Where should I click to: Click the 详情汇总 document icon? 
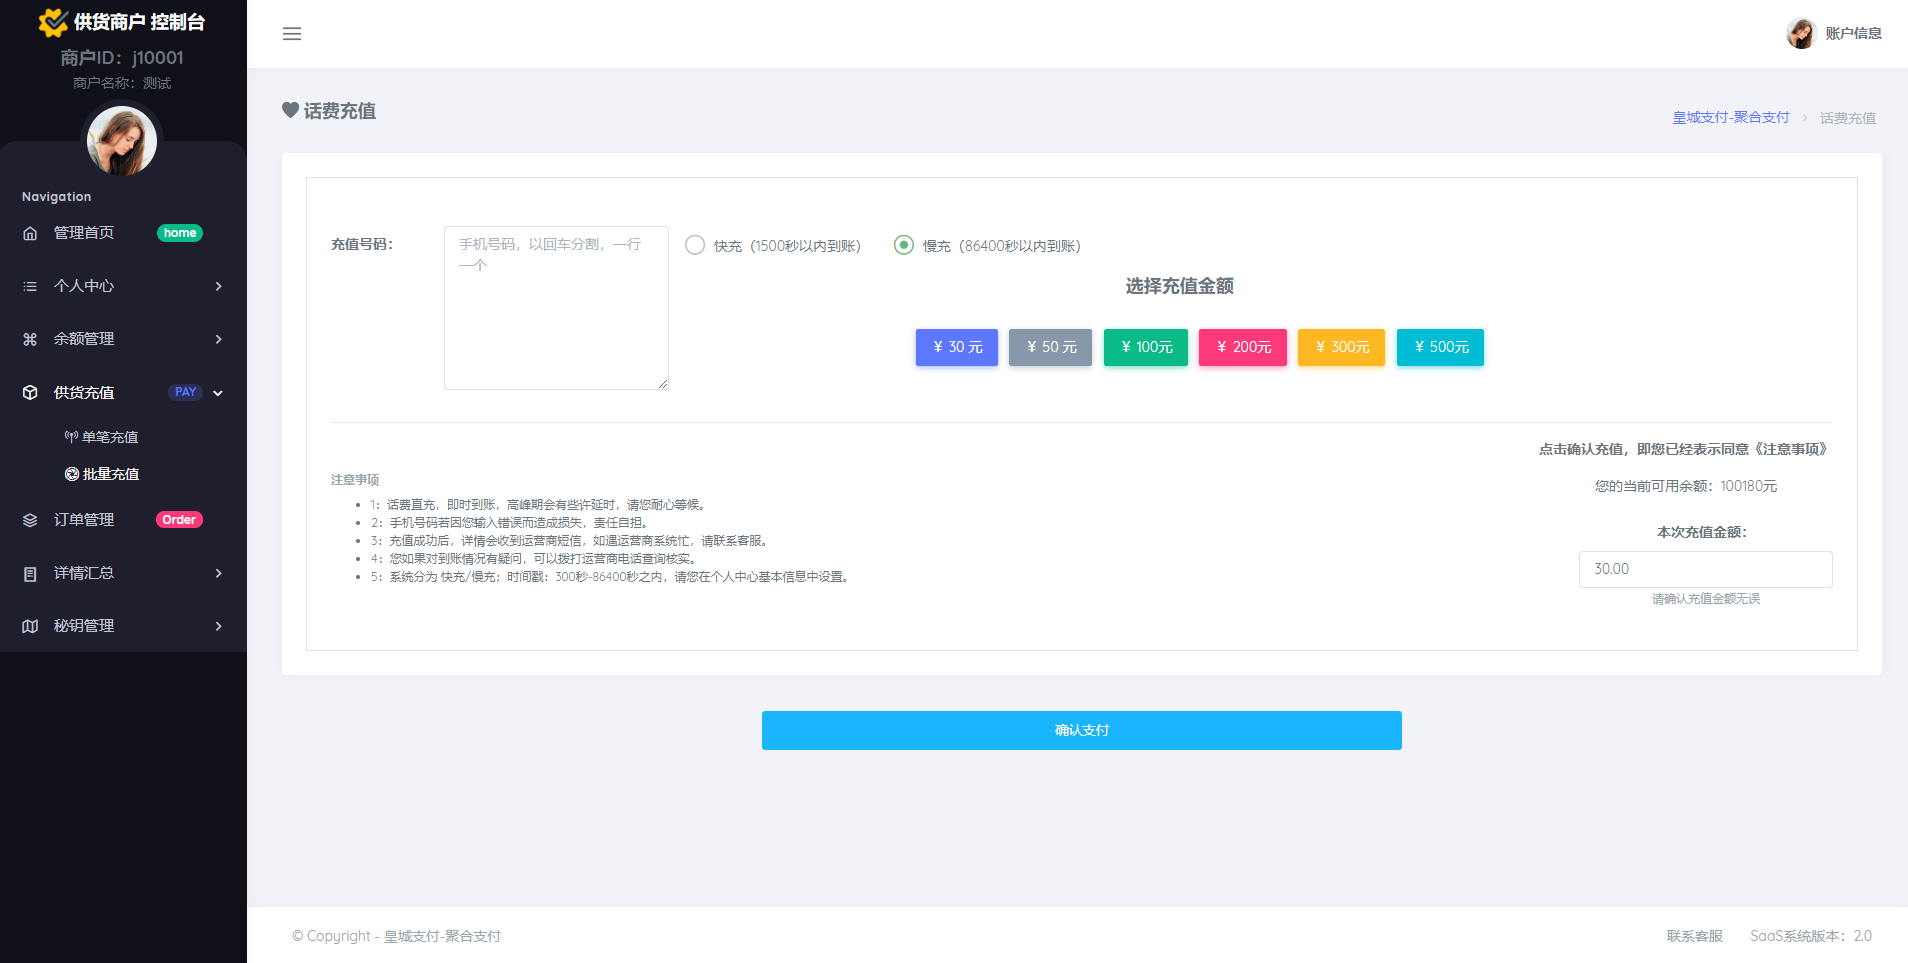pyautogui.click(x=30, y=572)
